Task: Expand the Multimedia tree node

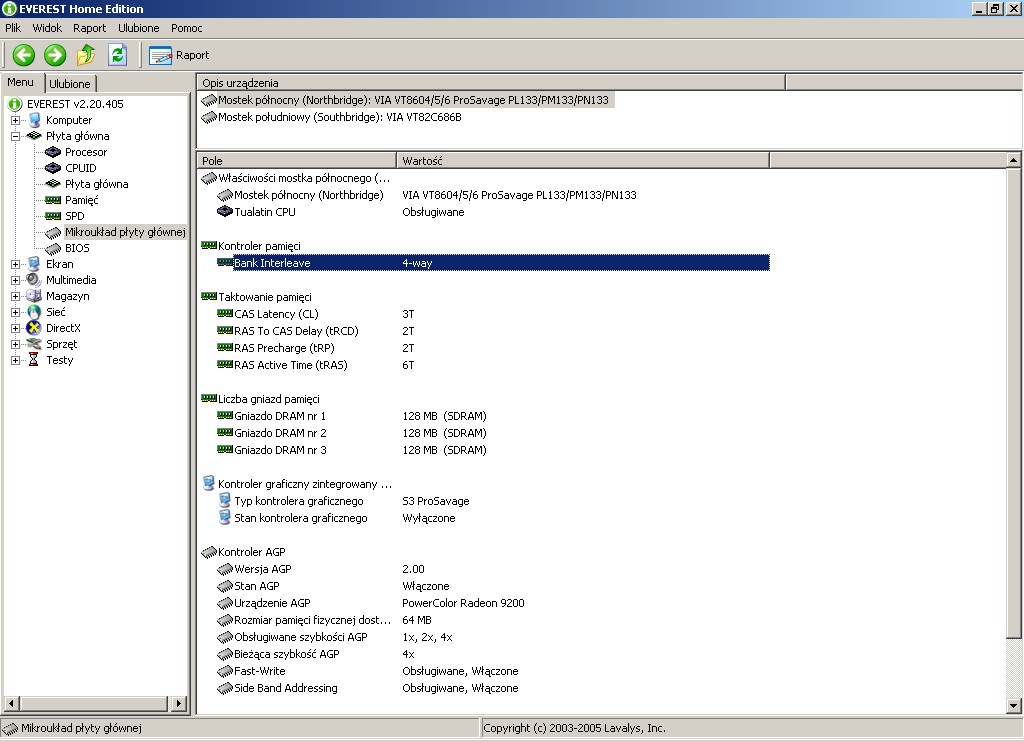Action: pos(16,280)
